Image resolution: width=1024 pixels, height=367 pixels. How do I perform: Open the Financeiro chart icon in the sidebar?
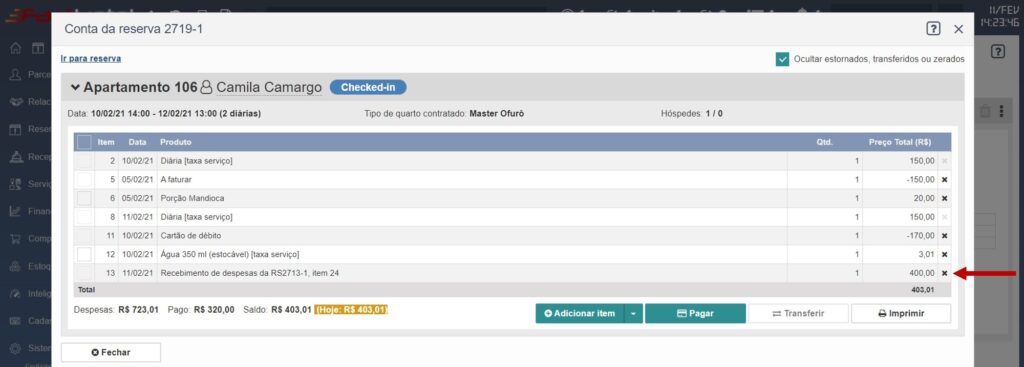(16, 212)
